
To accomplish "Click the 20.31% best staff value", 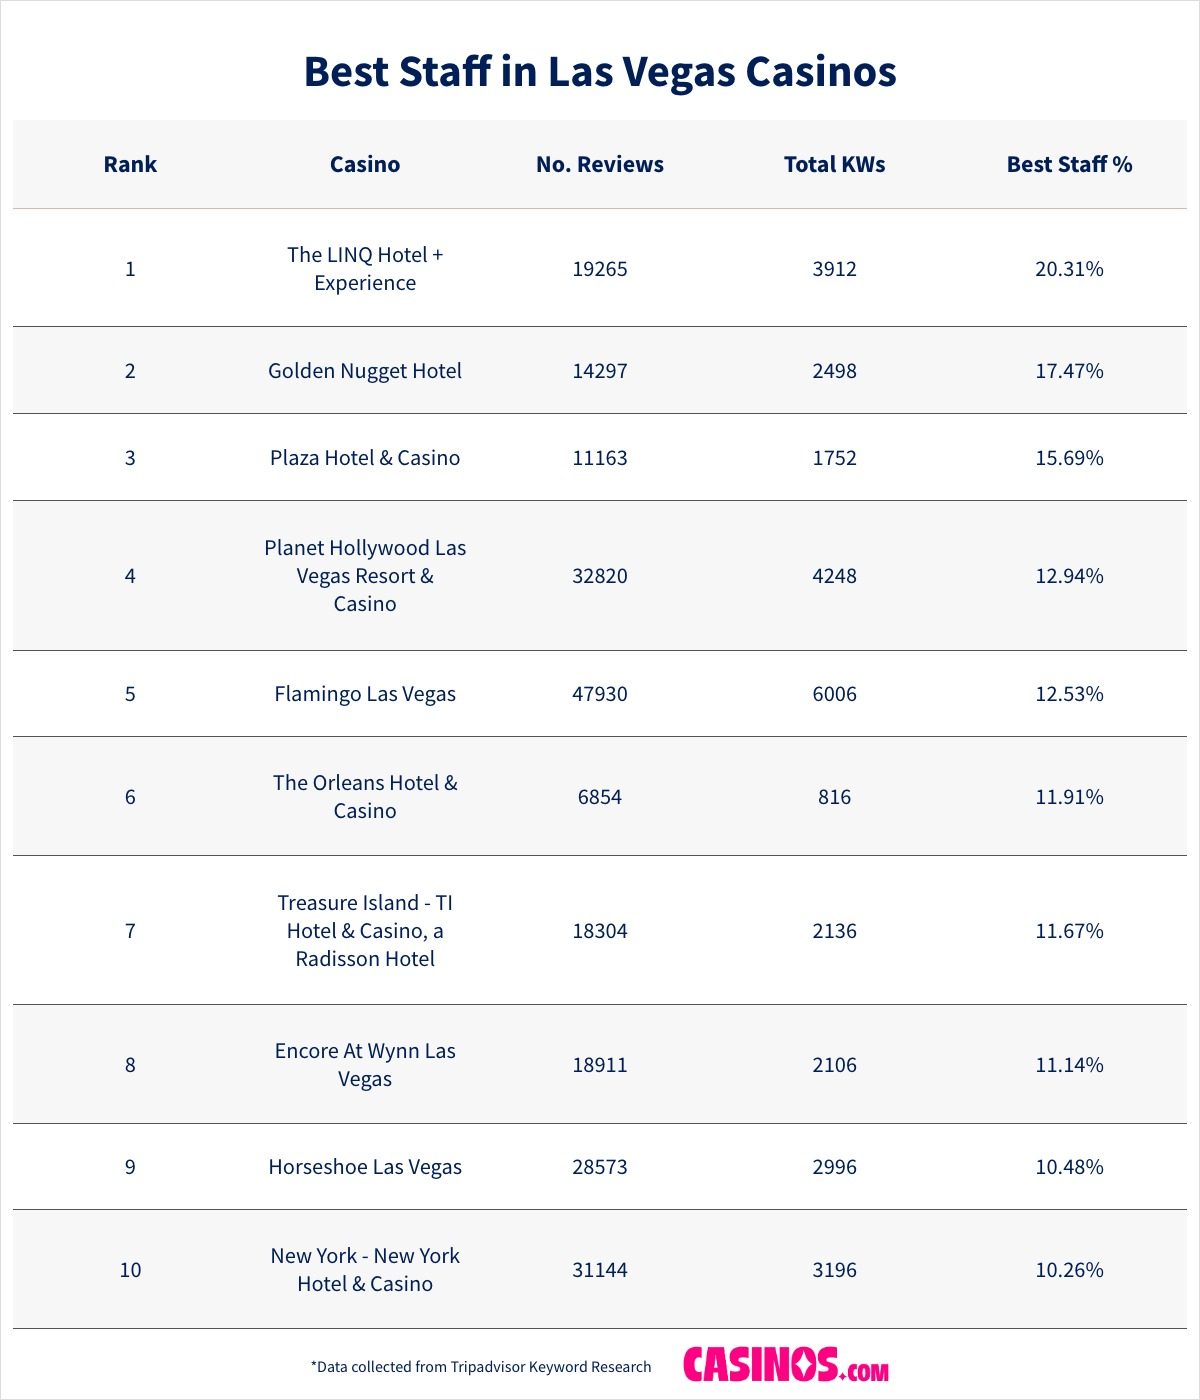I will point(1069,269).
